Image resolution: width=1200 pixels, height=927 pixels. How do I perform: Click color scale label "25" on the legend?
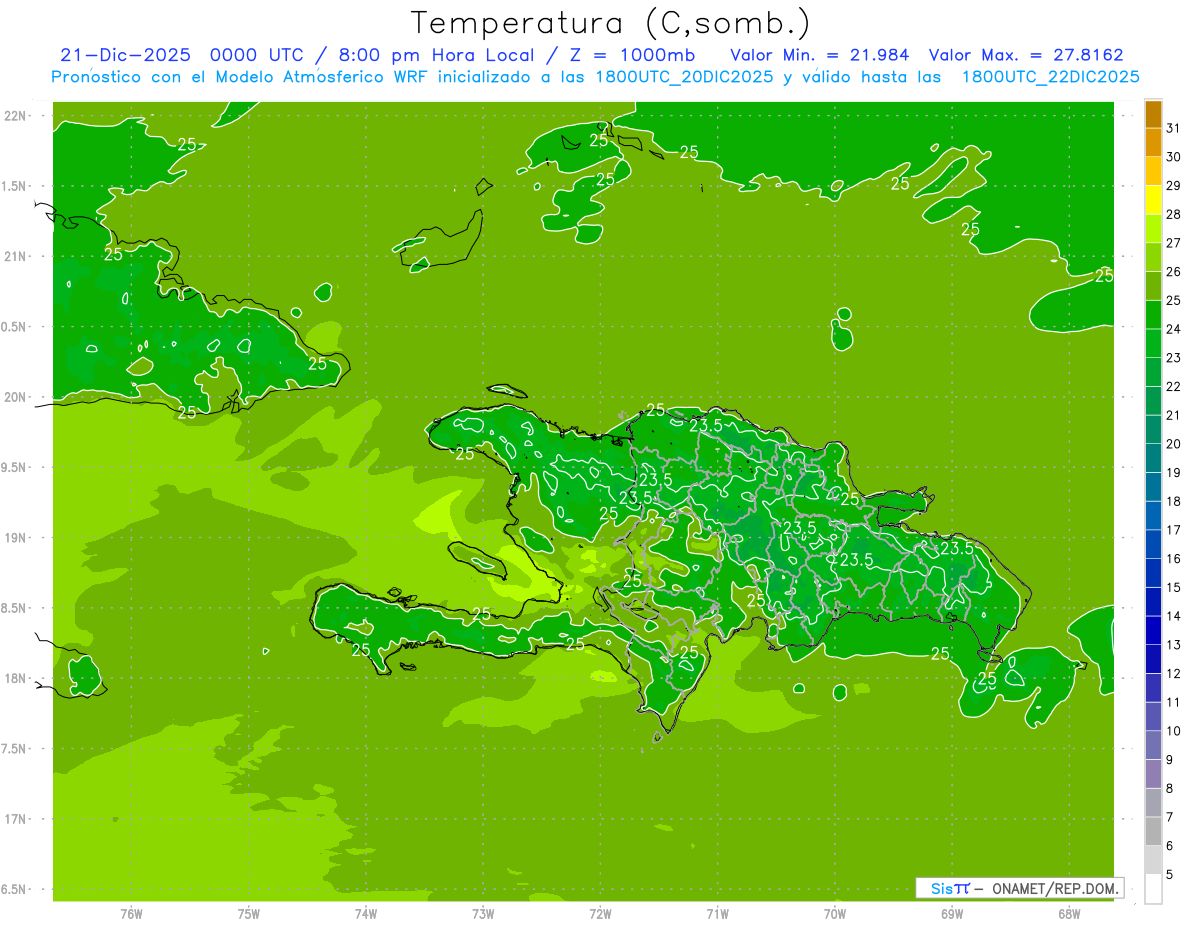point(1173,300)
